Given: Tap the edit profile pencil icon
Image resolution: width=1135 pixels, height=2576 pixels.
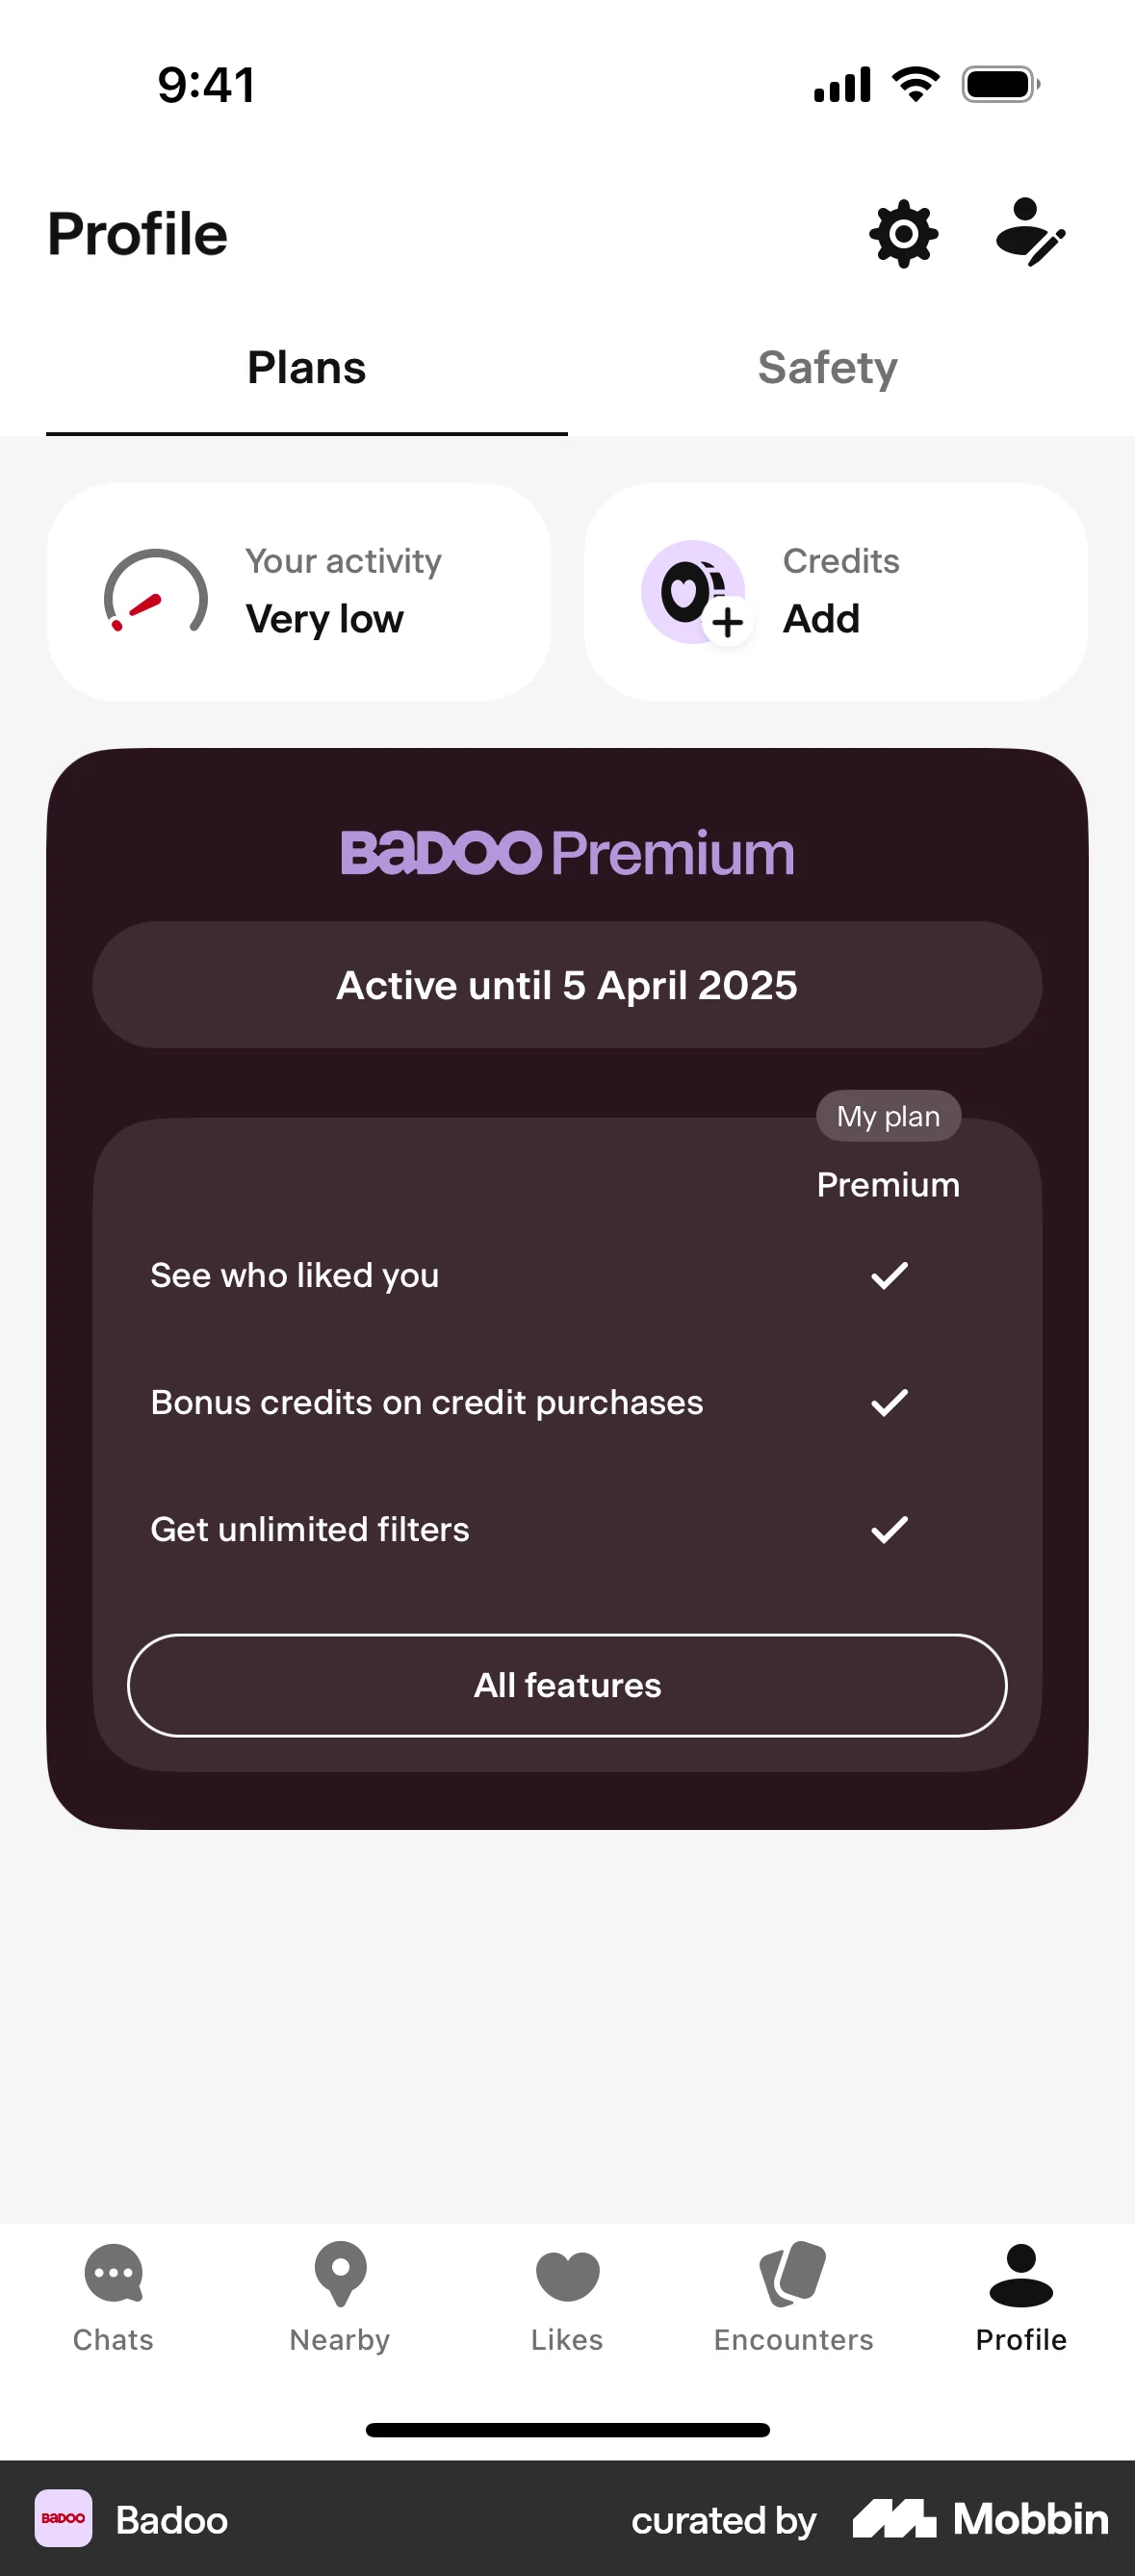Looking at the screenshot, I should 1032,234.
